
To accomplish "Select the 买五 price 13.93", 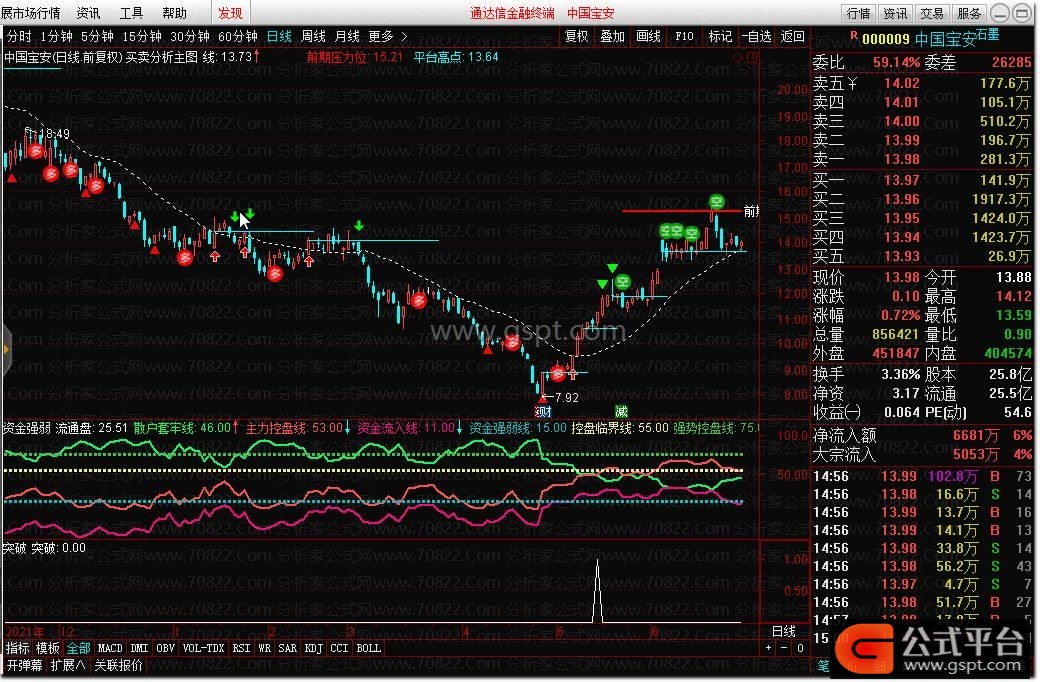I will 902,256.
